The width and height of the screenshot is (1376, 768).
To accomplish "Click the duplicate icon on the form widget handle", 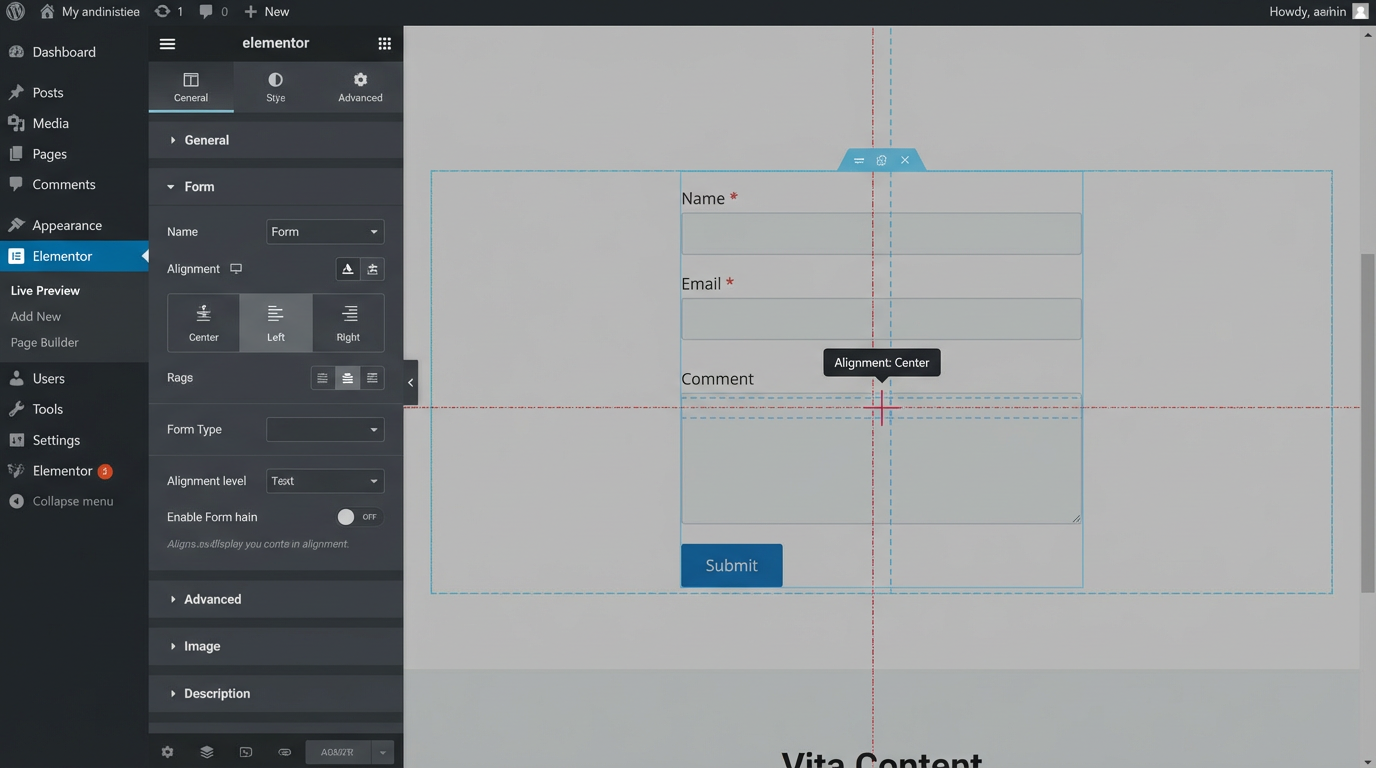I will click(881, 160).
